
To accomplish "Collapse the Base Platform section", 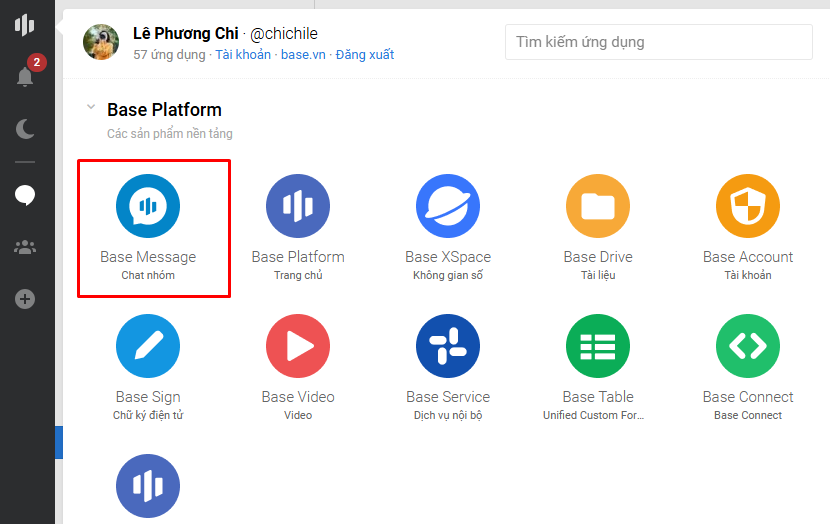I will 91,107.
